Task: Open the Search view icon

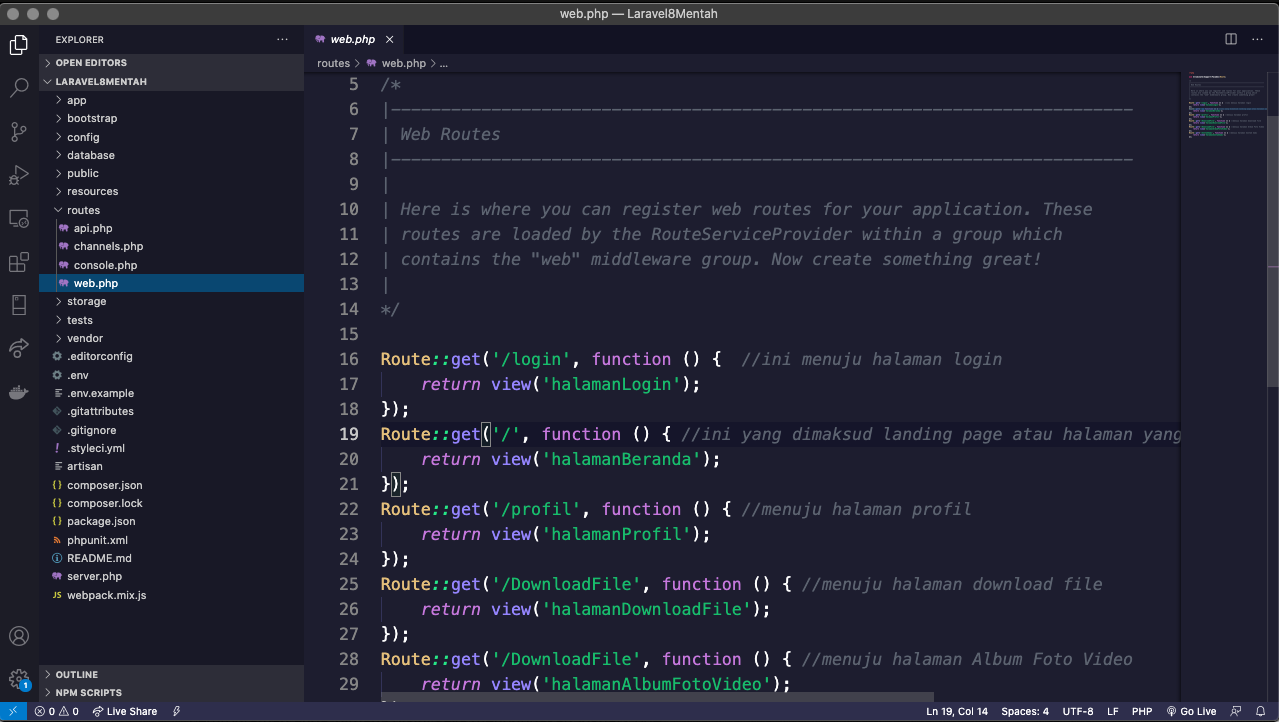Action: pyautogui.click(x=19, y=88)
